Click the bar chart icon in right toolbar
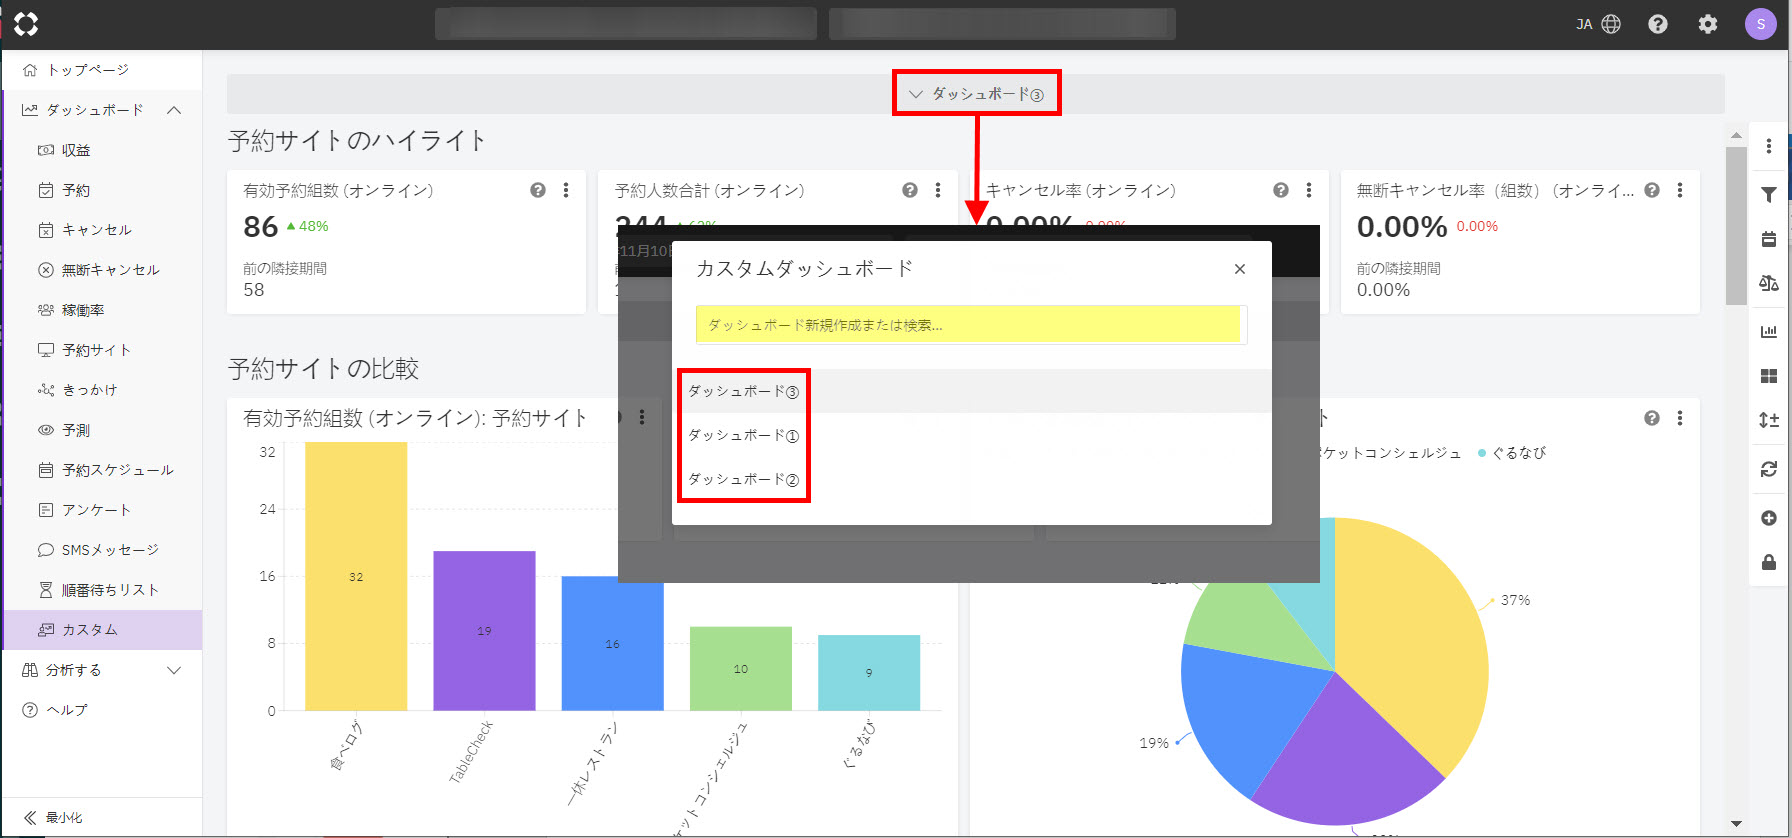Screen dimensions: 1792x838 [1769, 331]
